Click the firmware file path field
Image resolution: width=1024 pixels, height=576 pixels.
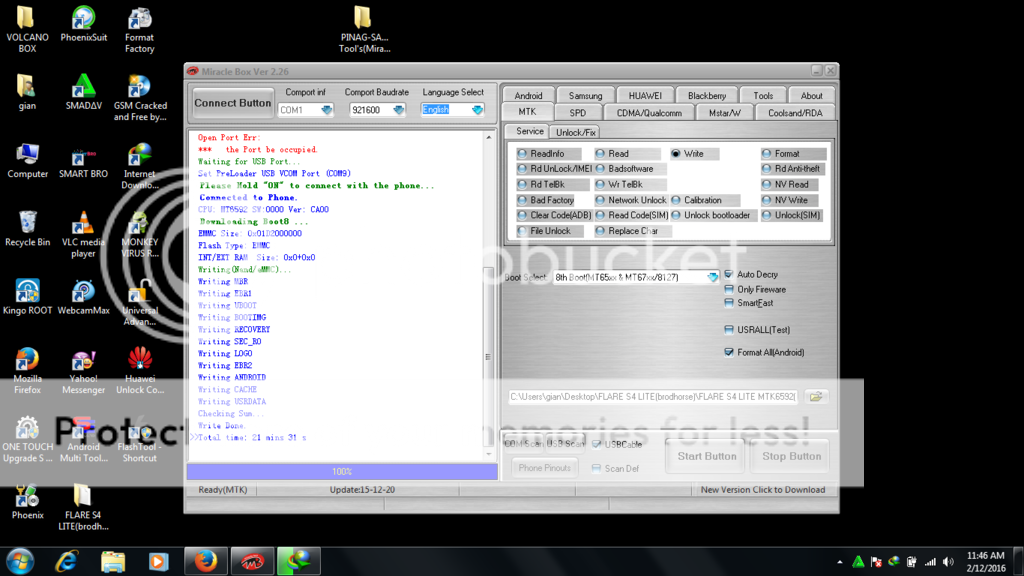(x=653, y=397)
